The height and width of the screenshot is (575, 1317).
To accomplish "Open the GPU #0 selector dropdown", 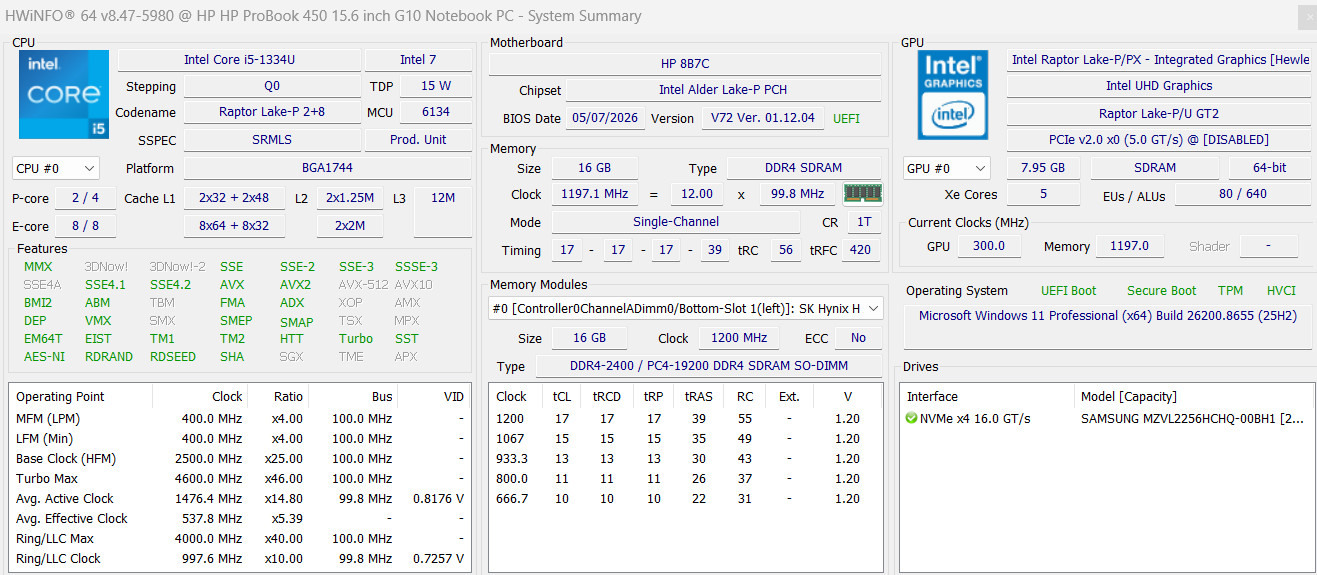I will tap(946, 168).
